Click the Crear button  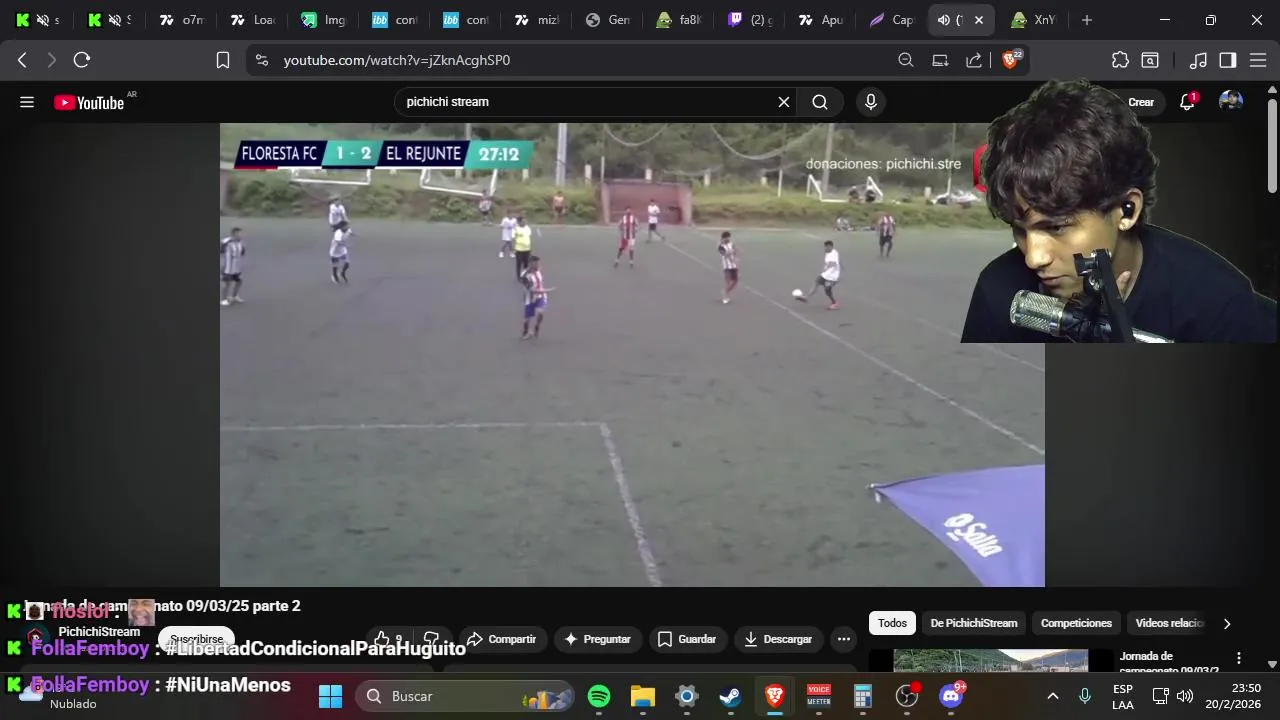(1141, 102)
